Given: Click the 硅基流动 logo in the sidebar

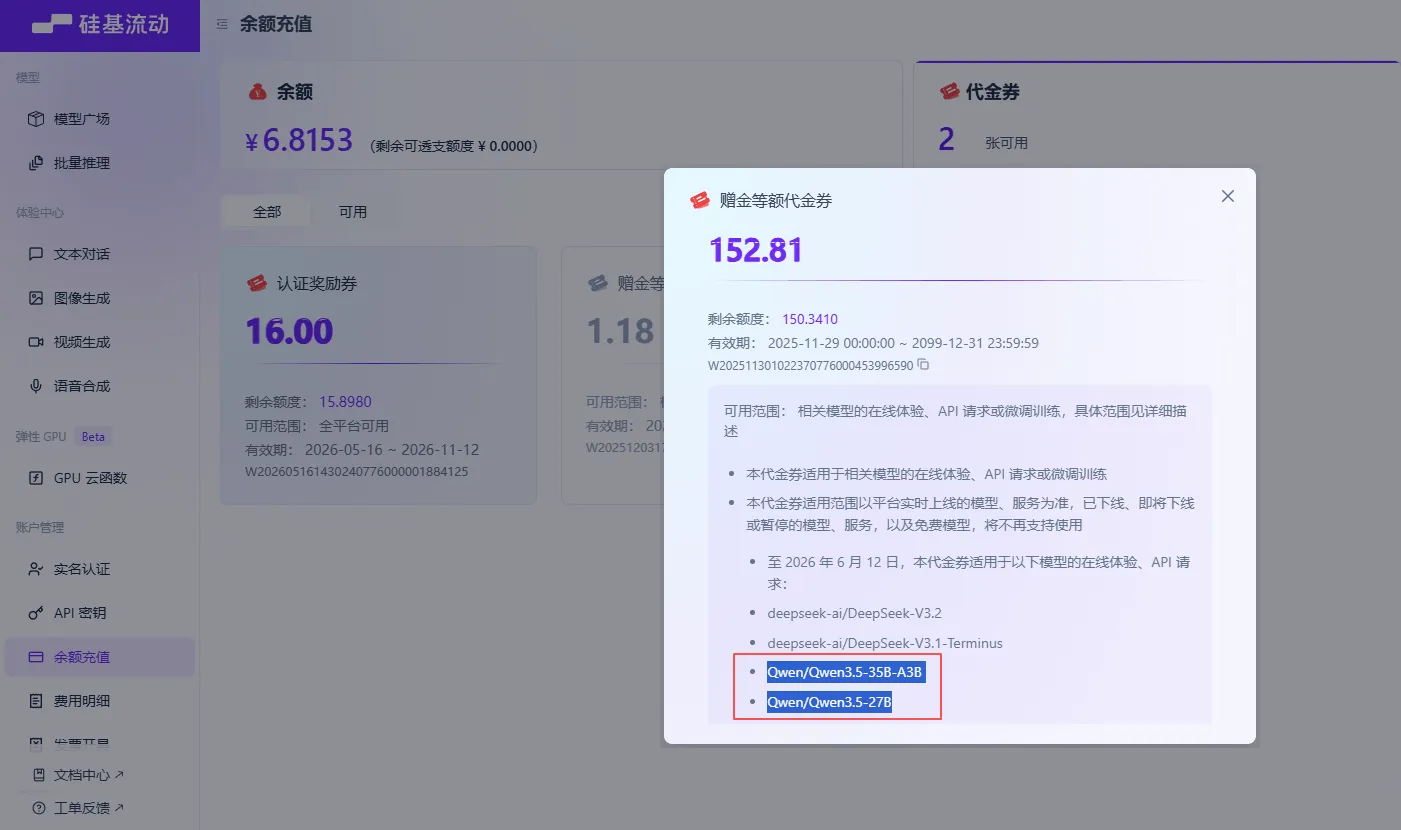Looking at the screenshot, I should click(100, 25).
